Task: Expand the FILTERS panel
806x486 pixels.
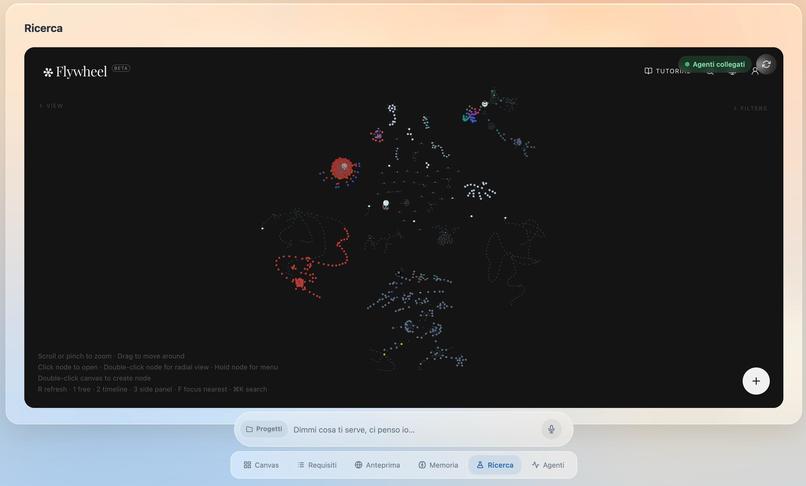Action: (750, 108)
